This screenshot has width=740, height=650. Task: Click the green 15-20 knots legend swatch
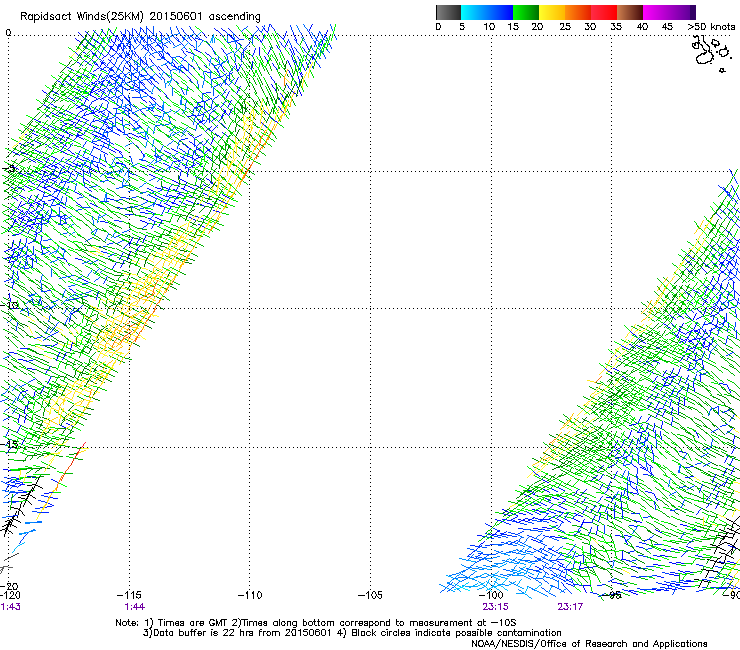[x=526, y=12]
